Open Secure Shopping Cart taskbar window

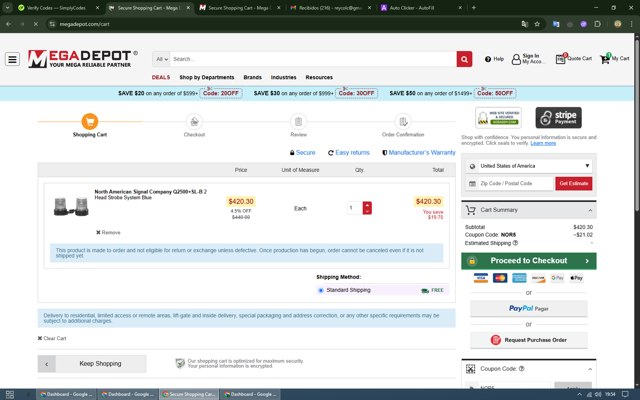(189, 394)
